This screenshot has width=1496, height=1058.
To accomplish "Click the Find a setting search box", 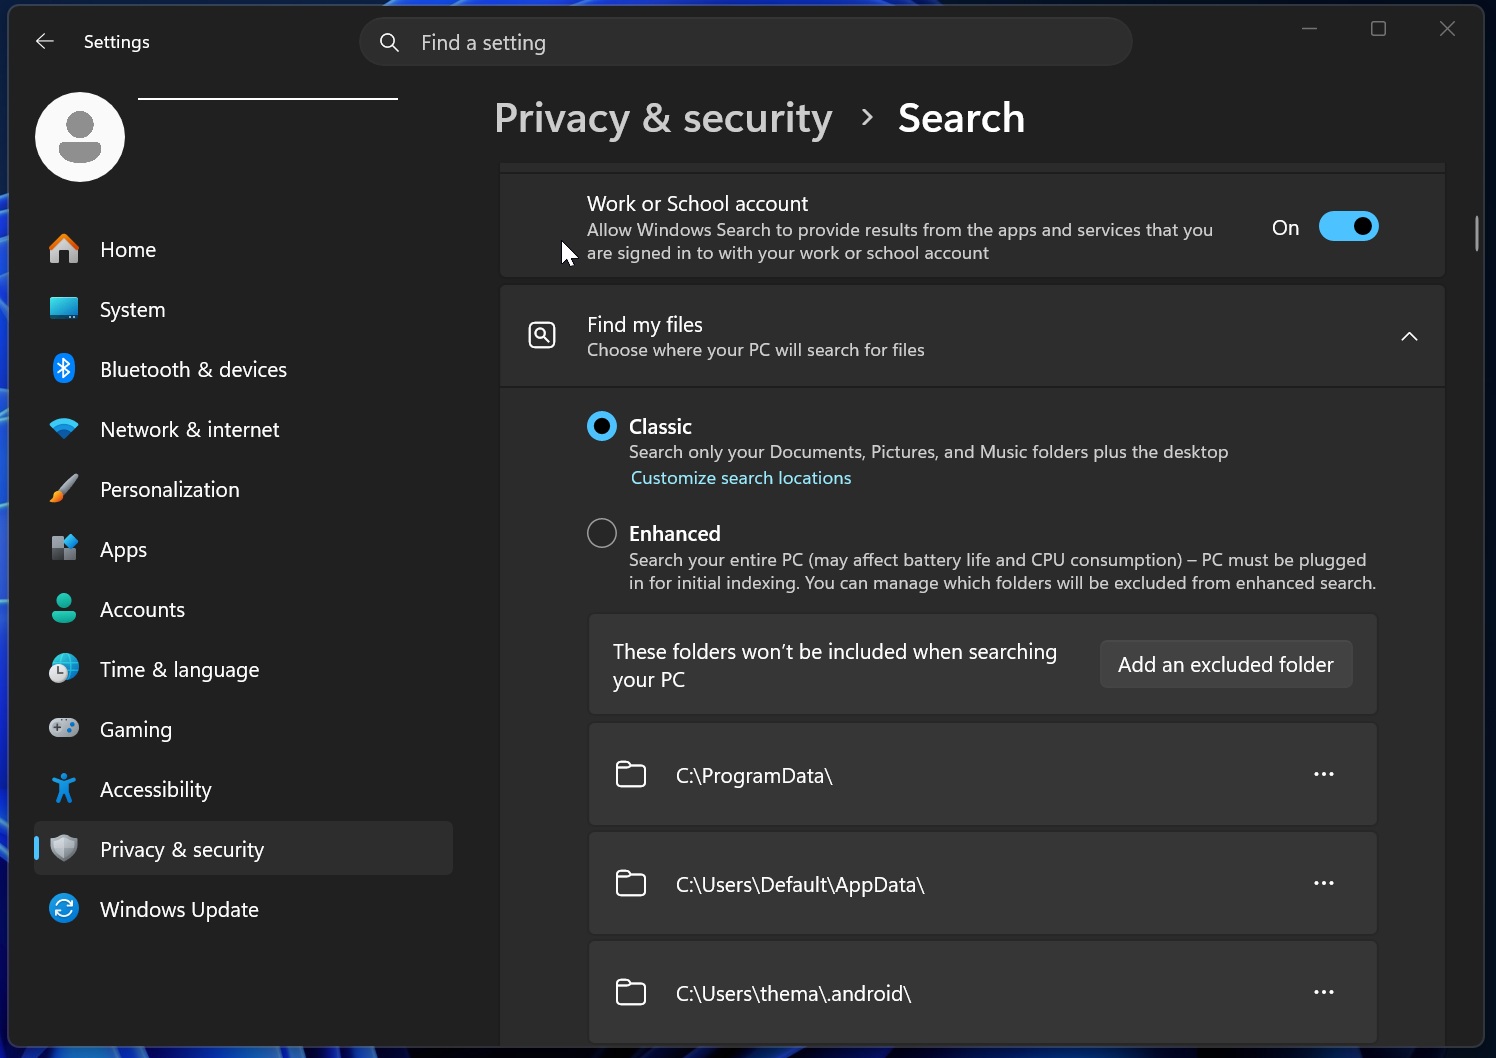I will (746, 42).
